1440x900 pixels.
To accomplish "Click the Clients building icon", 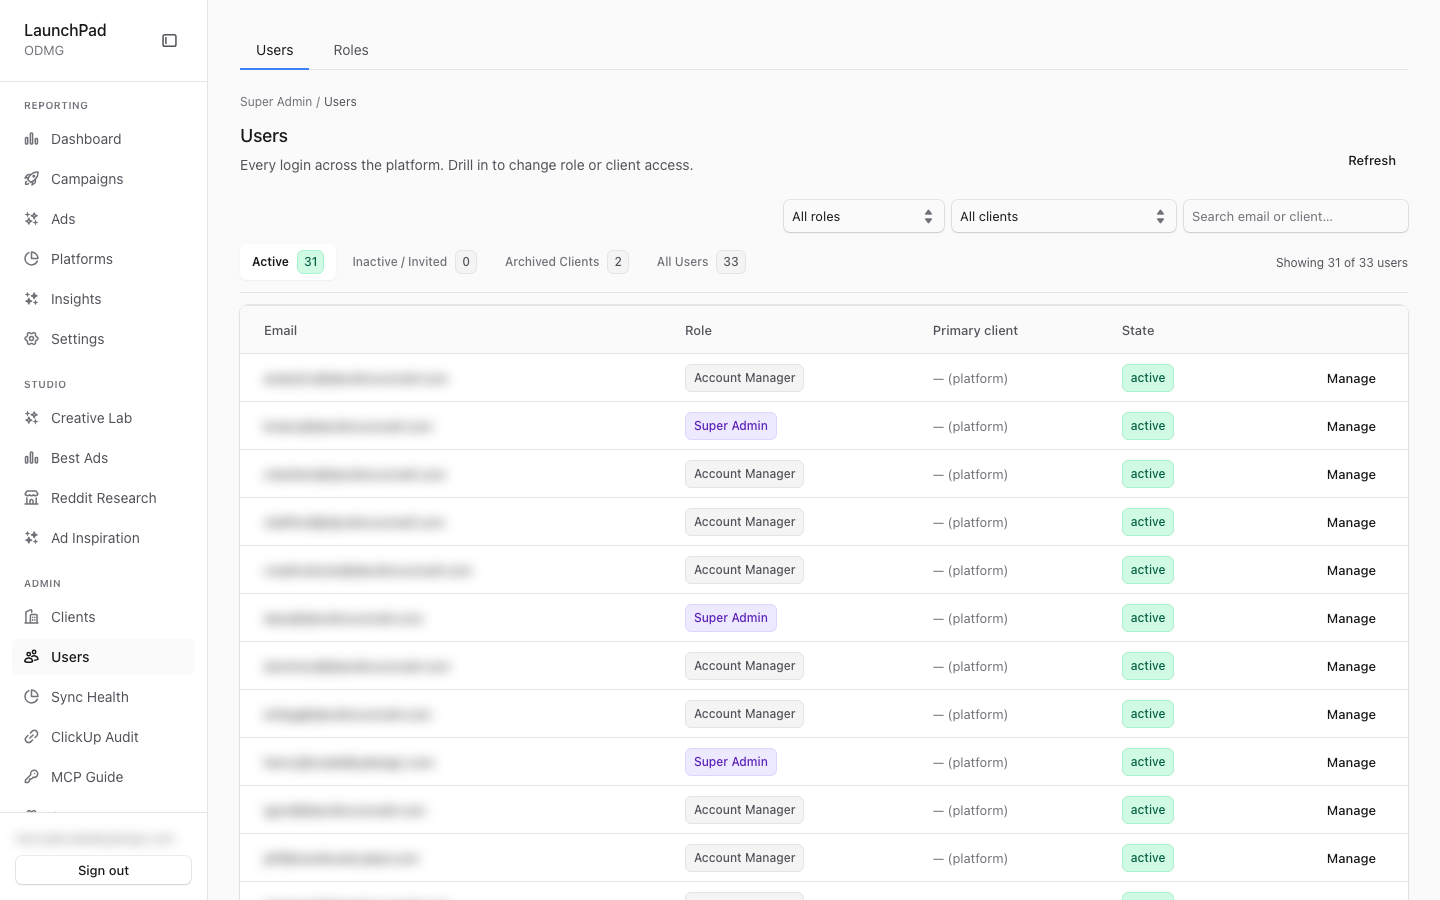I will point(32,617).
